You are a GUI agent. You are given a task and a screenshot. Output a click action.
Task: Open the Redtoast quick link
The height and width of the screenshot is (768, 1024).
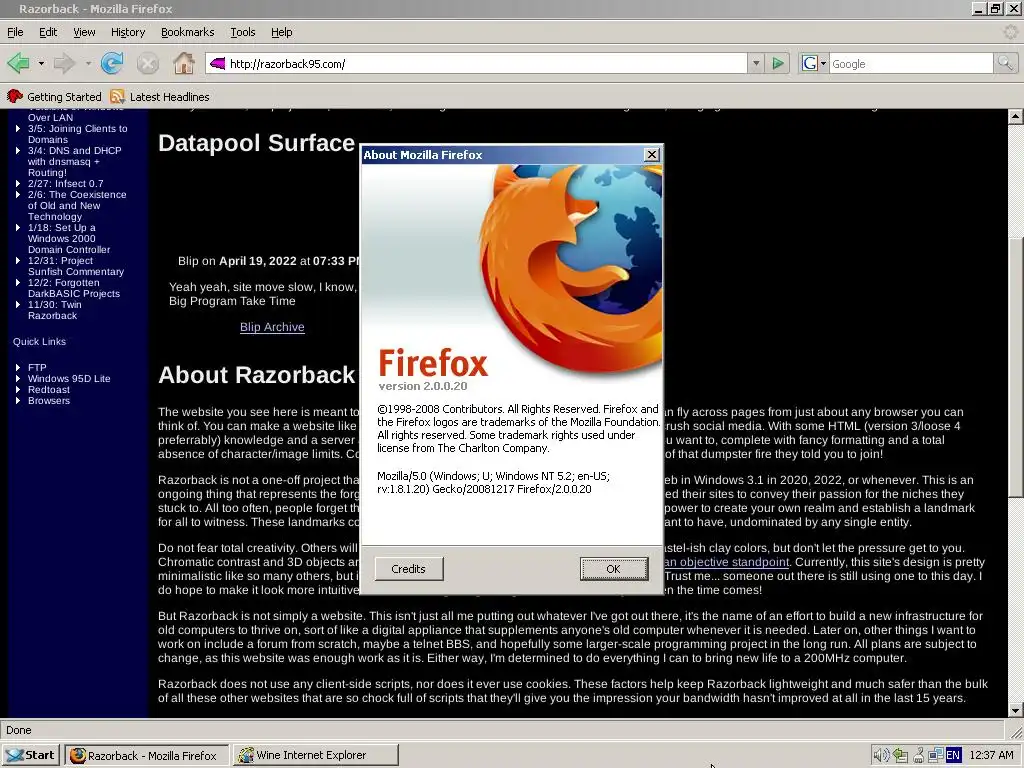(48, 390)
